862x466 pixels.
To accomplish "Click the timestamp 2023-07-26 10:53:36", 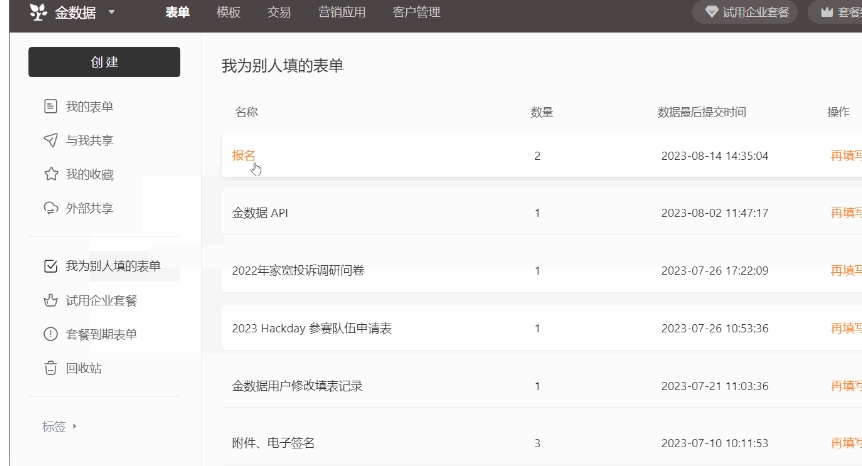I will pos(715,328).
